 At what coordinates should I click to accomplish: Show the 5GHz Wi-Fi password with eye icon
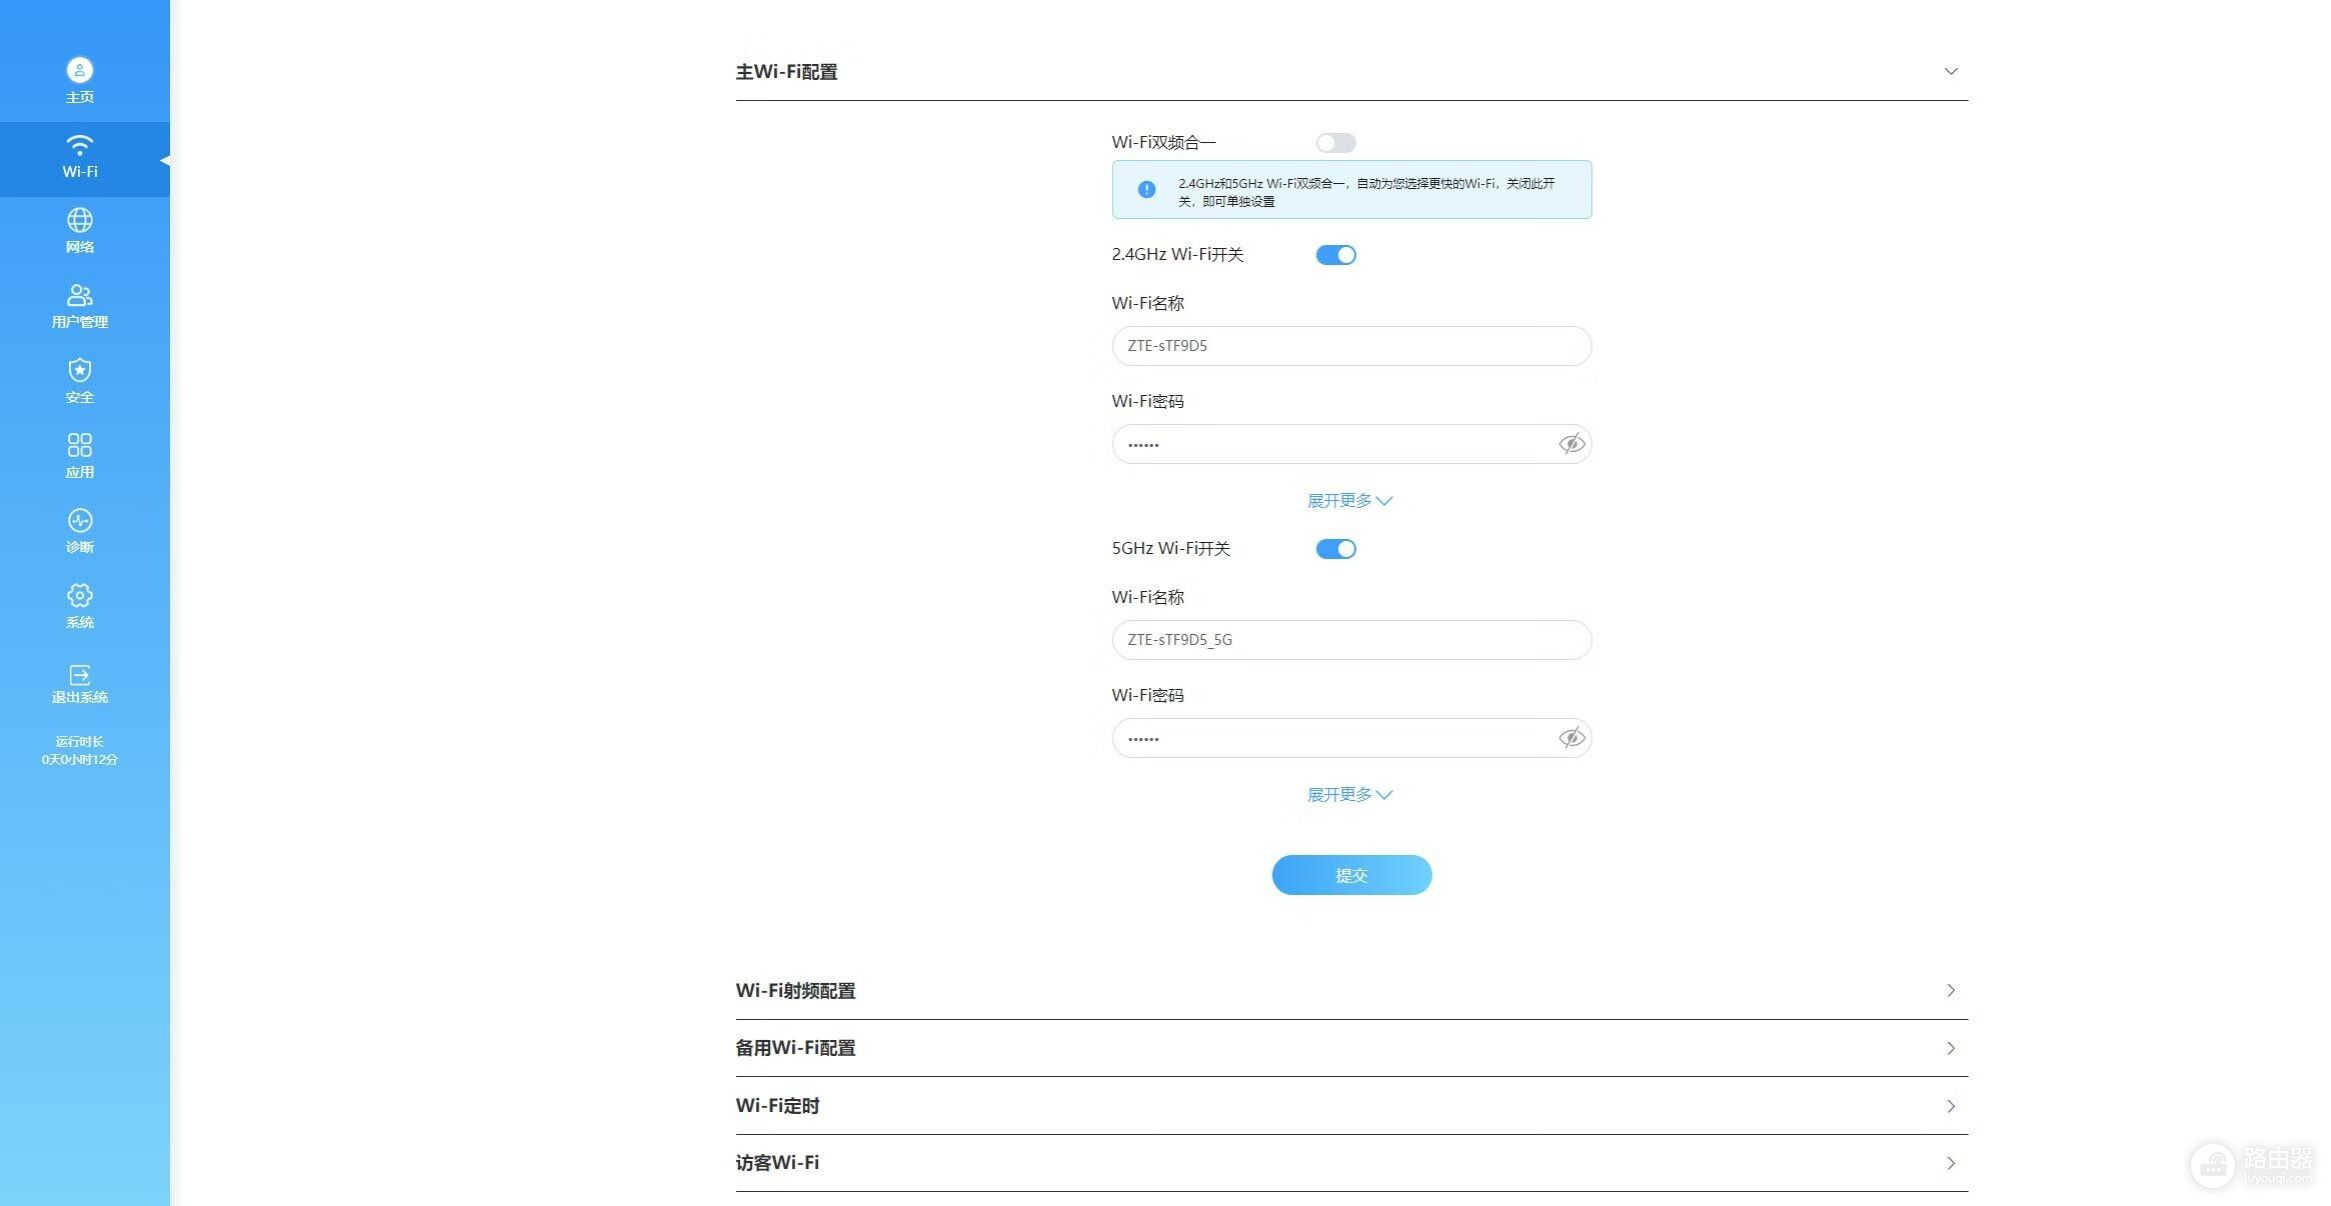(1571, 738)
